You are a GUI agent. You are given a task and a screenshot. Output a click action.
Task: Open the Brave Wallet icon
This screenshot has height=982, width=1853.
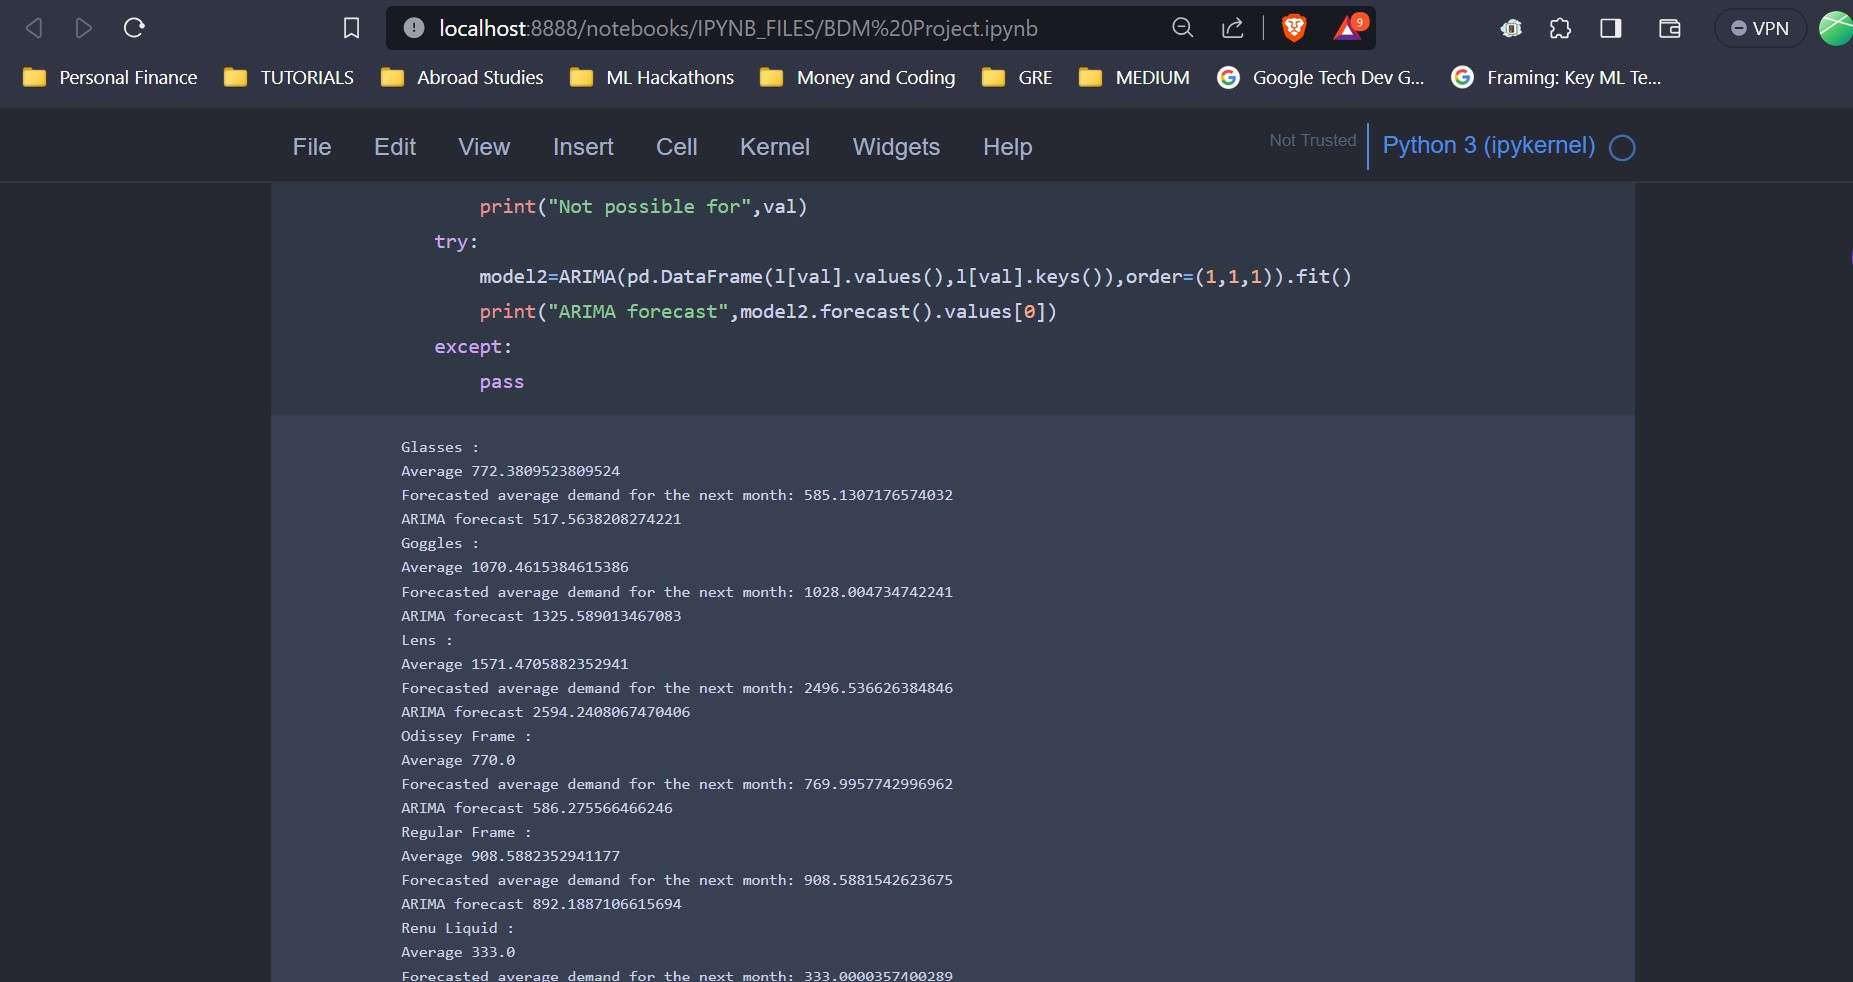click(1669, 28)
